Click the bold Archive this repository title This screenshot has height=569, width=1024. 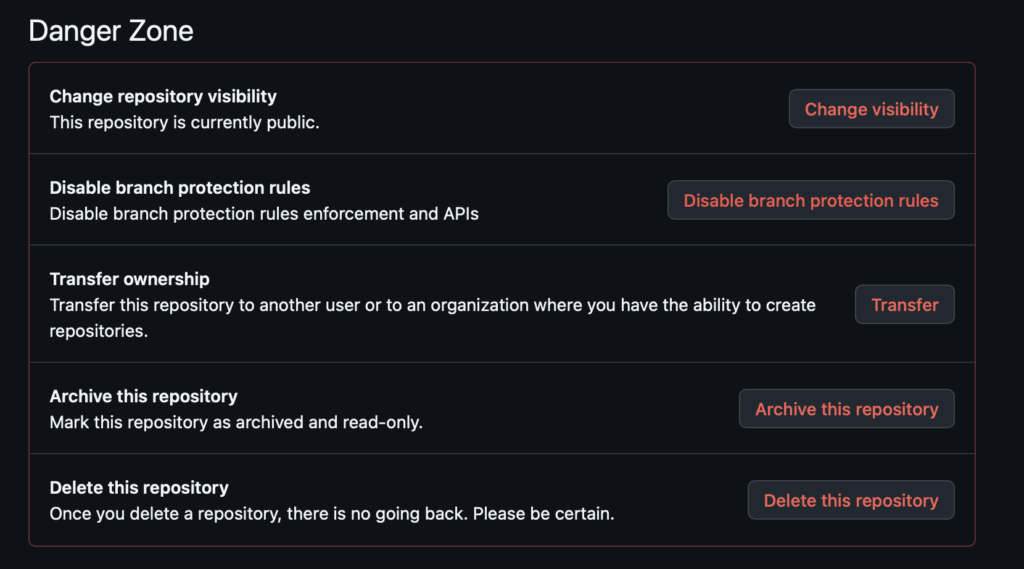[x=144, y=397]
